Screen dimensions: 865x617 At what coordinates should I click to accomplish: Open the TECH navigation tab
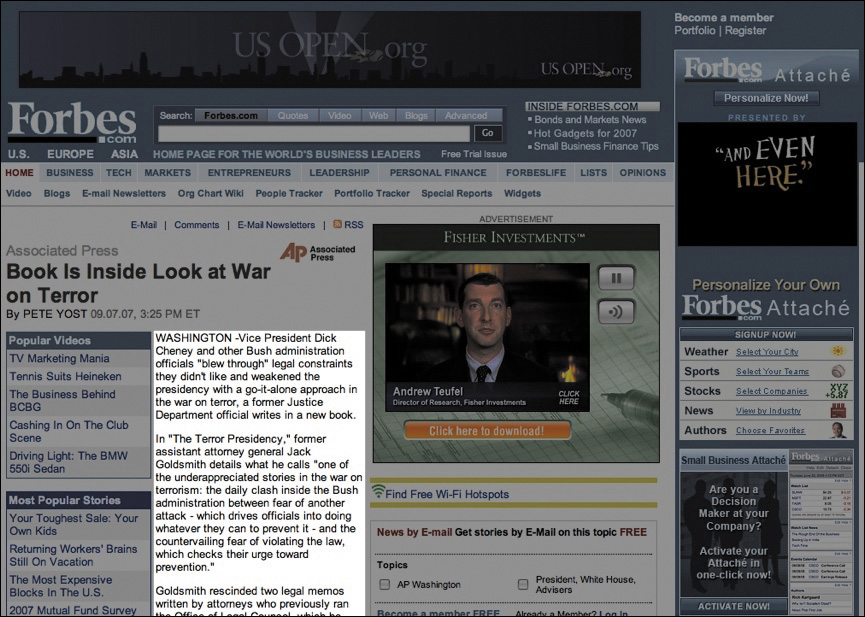pyautogui.click(x=119, y=173)
